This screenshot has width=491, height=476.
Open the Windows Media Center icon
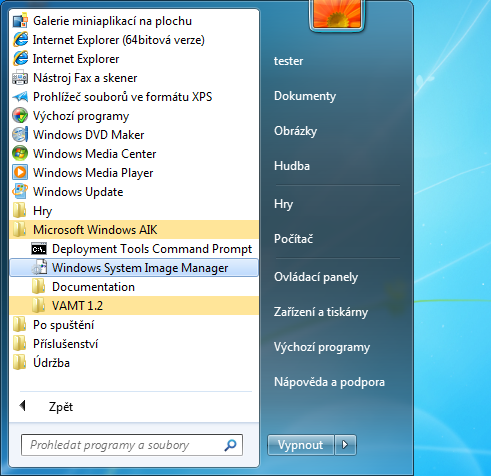[20, 154]
